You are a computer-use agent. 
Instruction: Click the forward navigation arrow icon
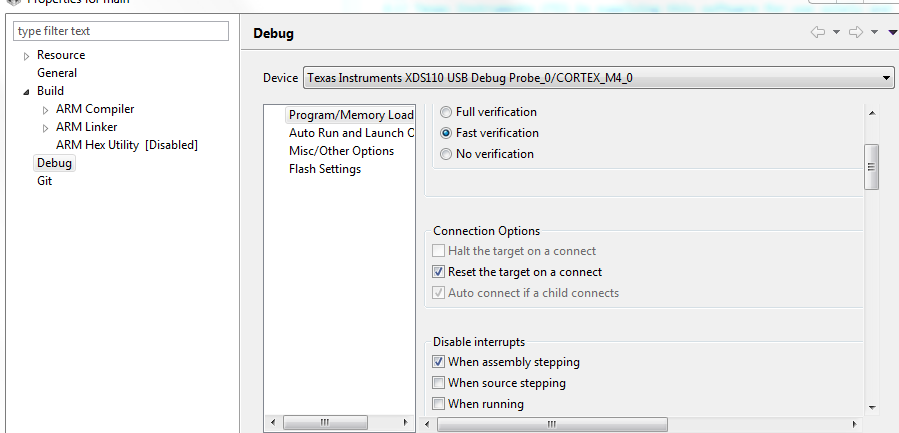856,33
